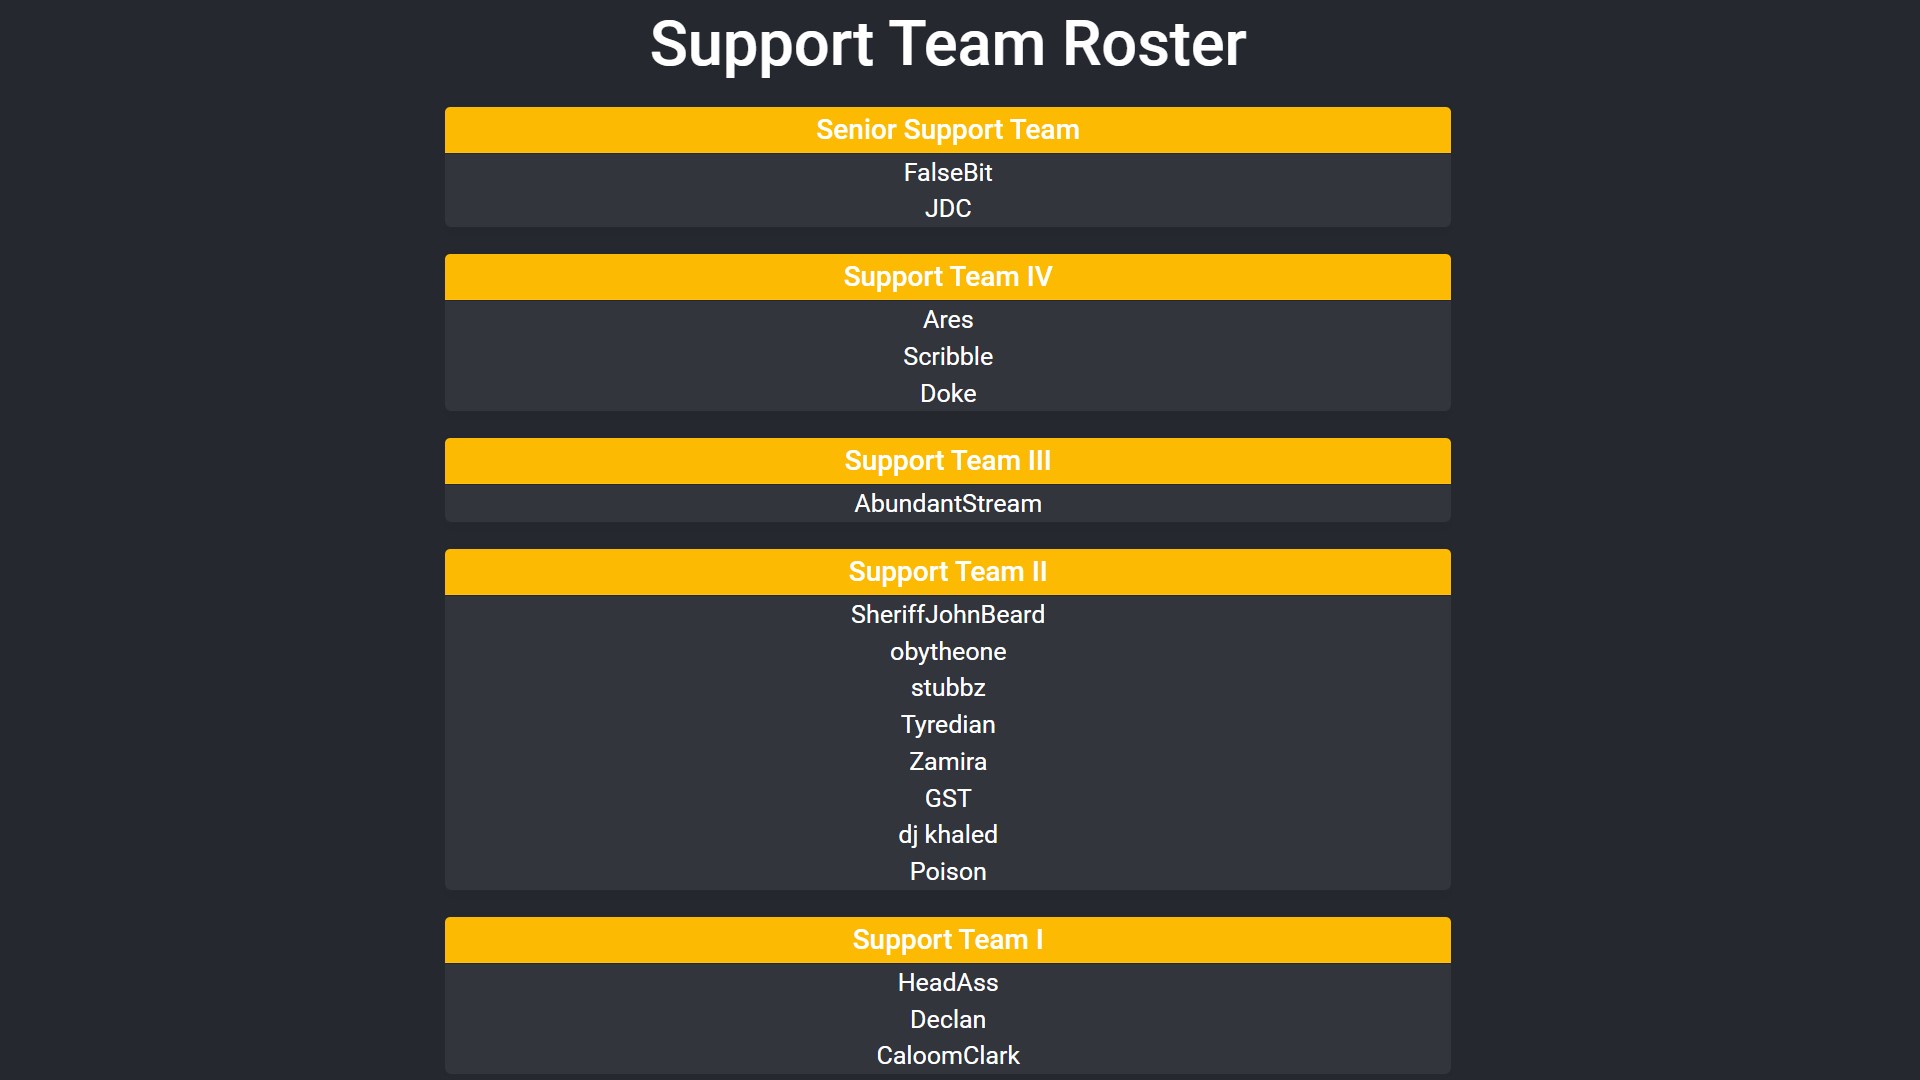
Task: Click the Support Team III header
Action: point(947,461)
